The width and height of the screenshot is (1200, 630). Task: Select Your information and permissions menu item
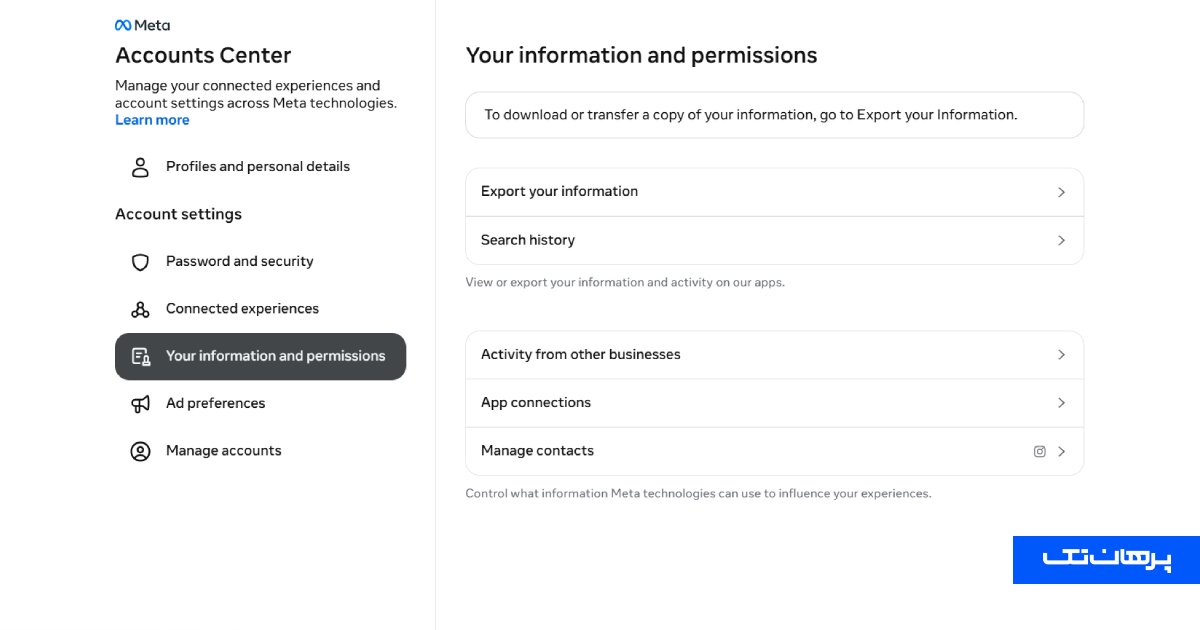260,356
